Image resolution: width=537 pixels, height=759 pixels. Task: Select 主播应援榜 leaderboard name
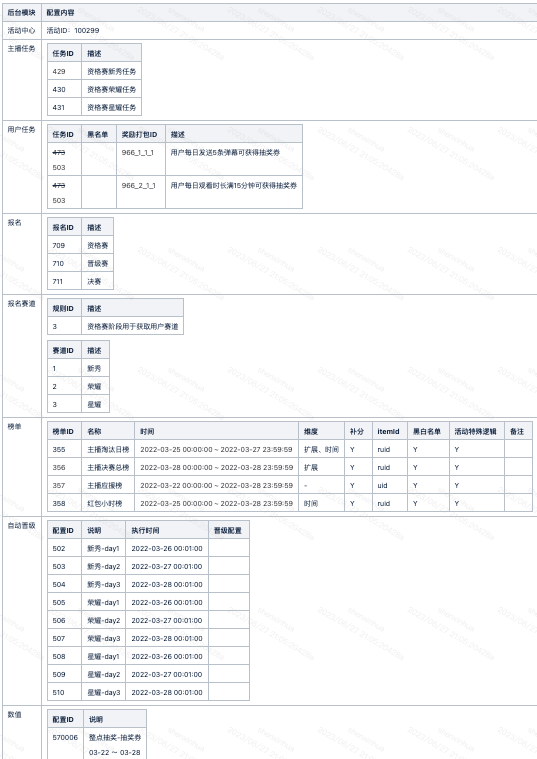pyautogui.click(x=105, y=485)
